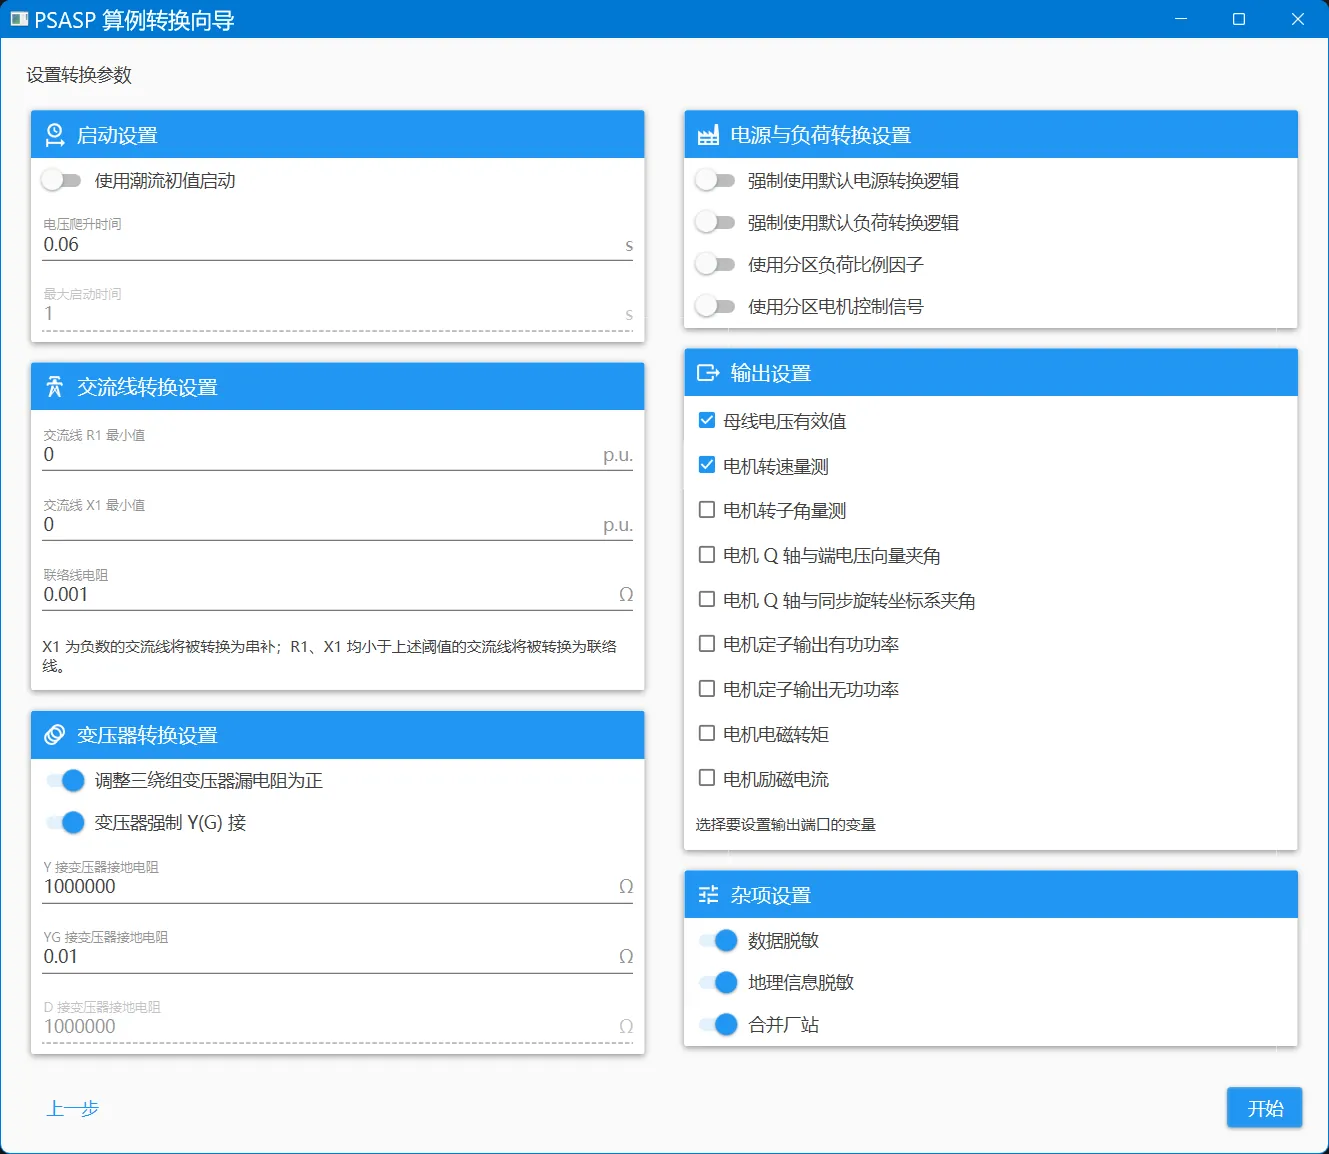Viewport: 1329px width, 1154px height.
Task: Uncheck 电机转速量测 checkbox
Action: (x=707, y=465)
